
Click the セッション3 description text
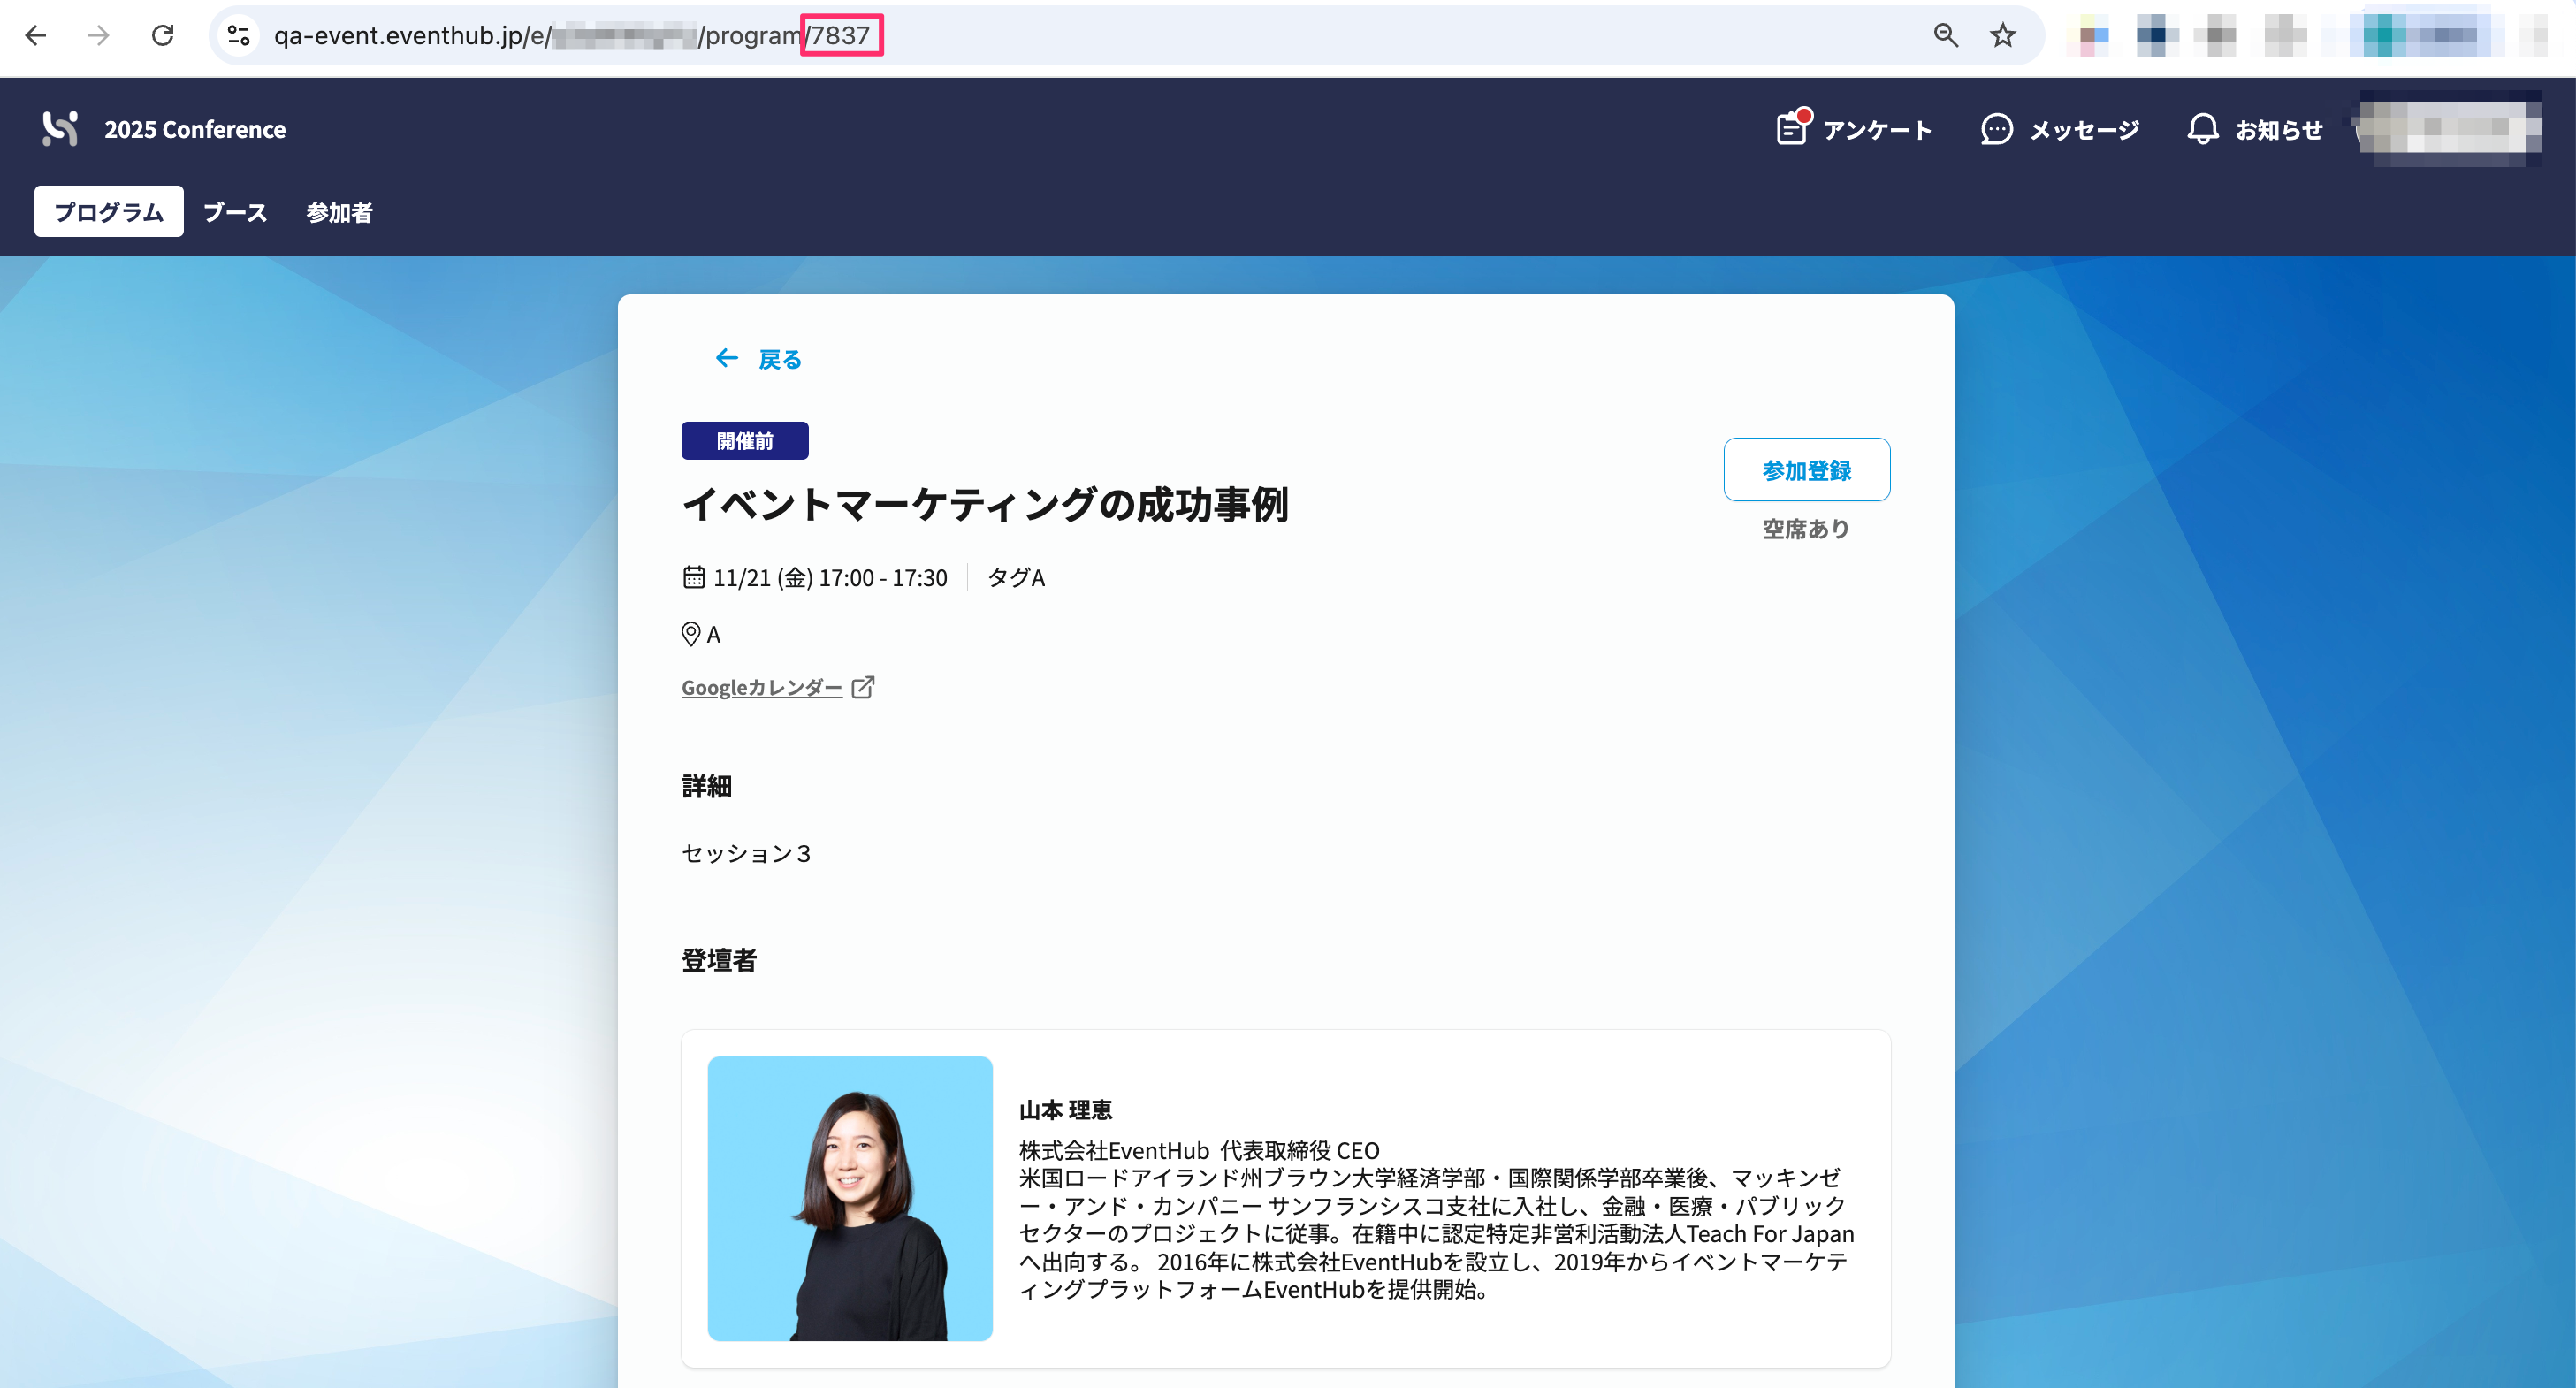[x=746, y=854]
